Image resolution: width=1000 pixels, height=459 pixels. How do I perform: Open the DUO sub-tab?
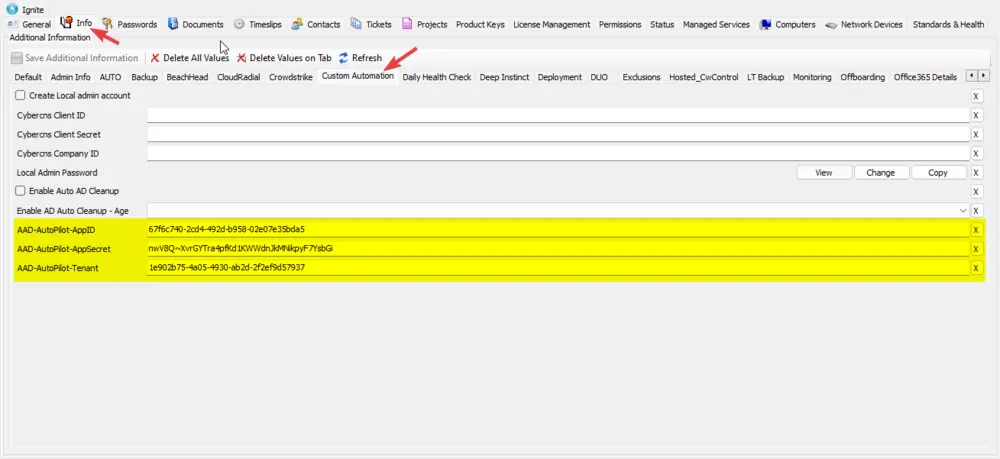pos(599,77)
